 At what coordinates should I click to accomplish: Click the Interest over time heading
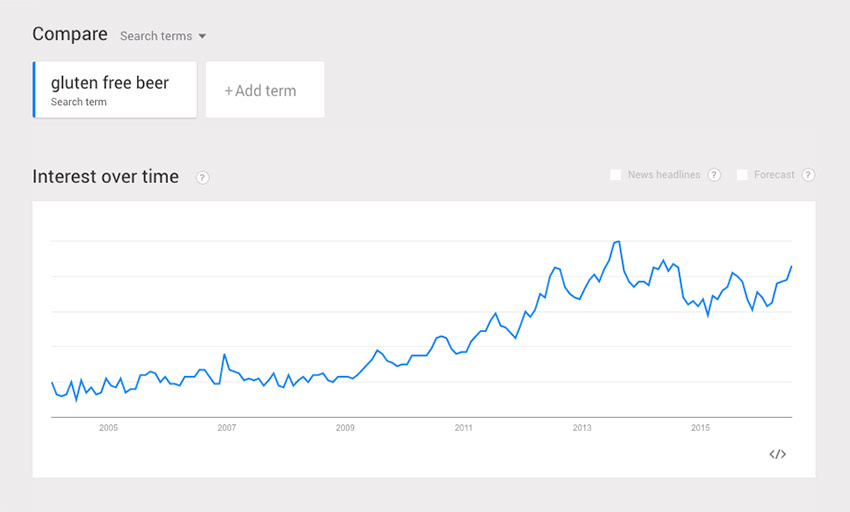[105, 176]
